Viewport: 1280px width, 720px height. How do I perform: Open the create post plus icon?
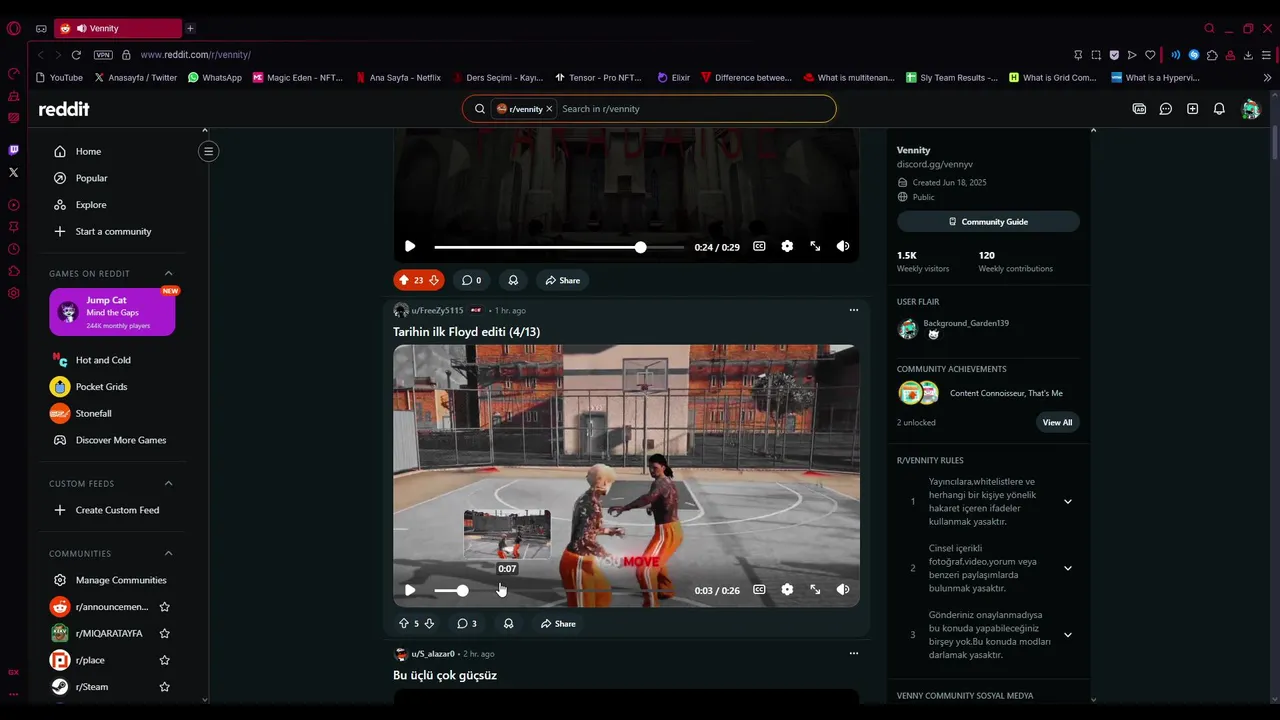click(x=1192, y=109)
